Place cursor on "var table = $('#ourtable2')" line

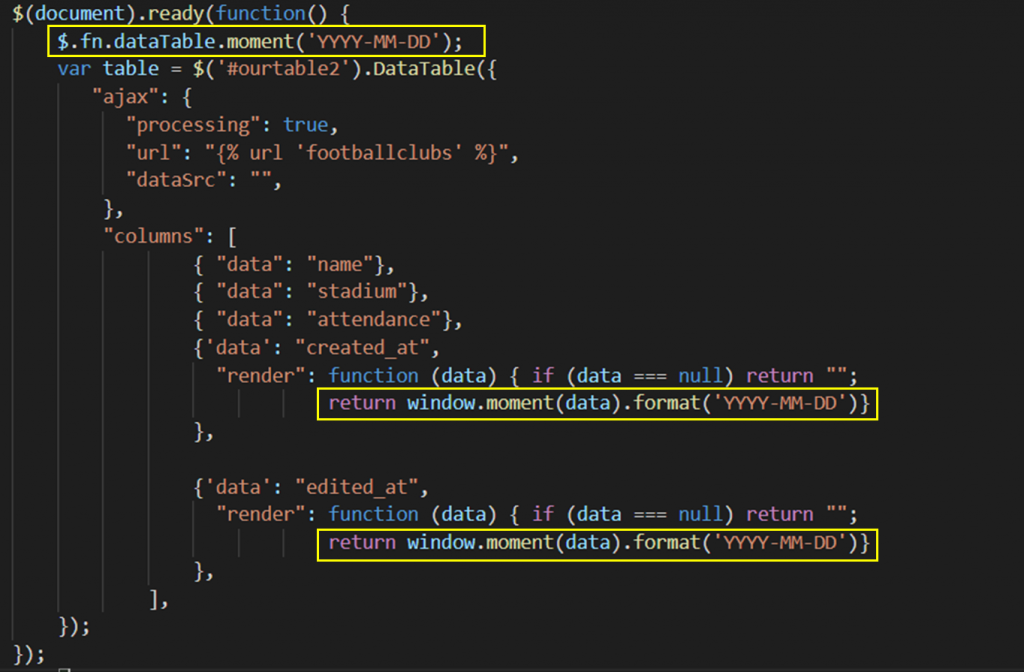tap(277, 69)
